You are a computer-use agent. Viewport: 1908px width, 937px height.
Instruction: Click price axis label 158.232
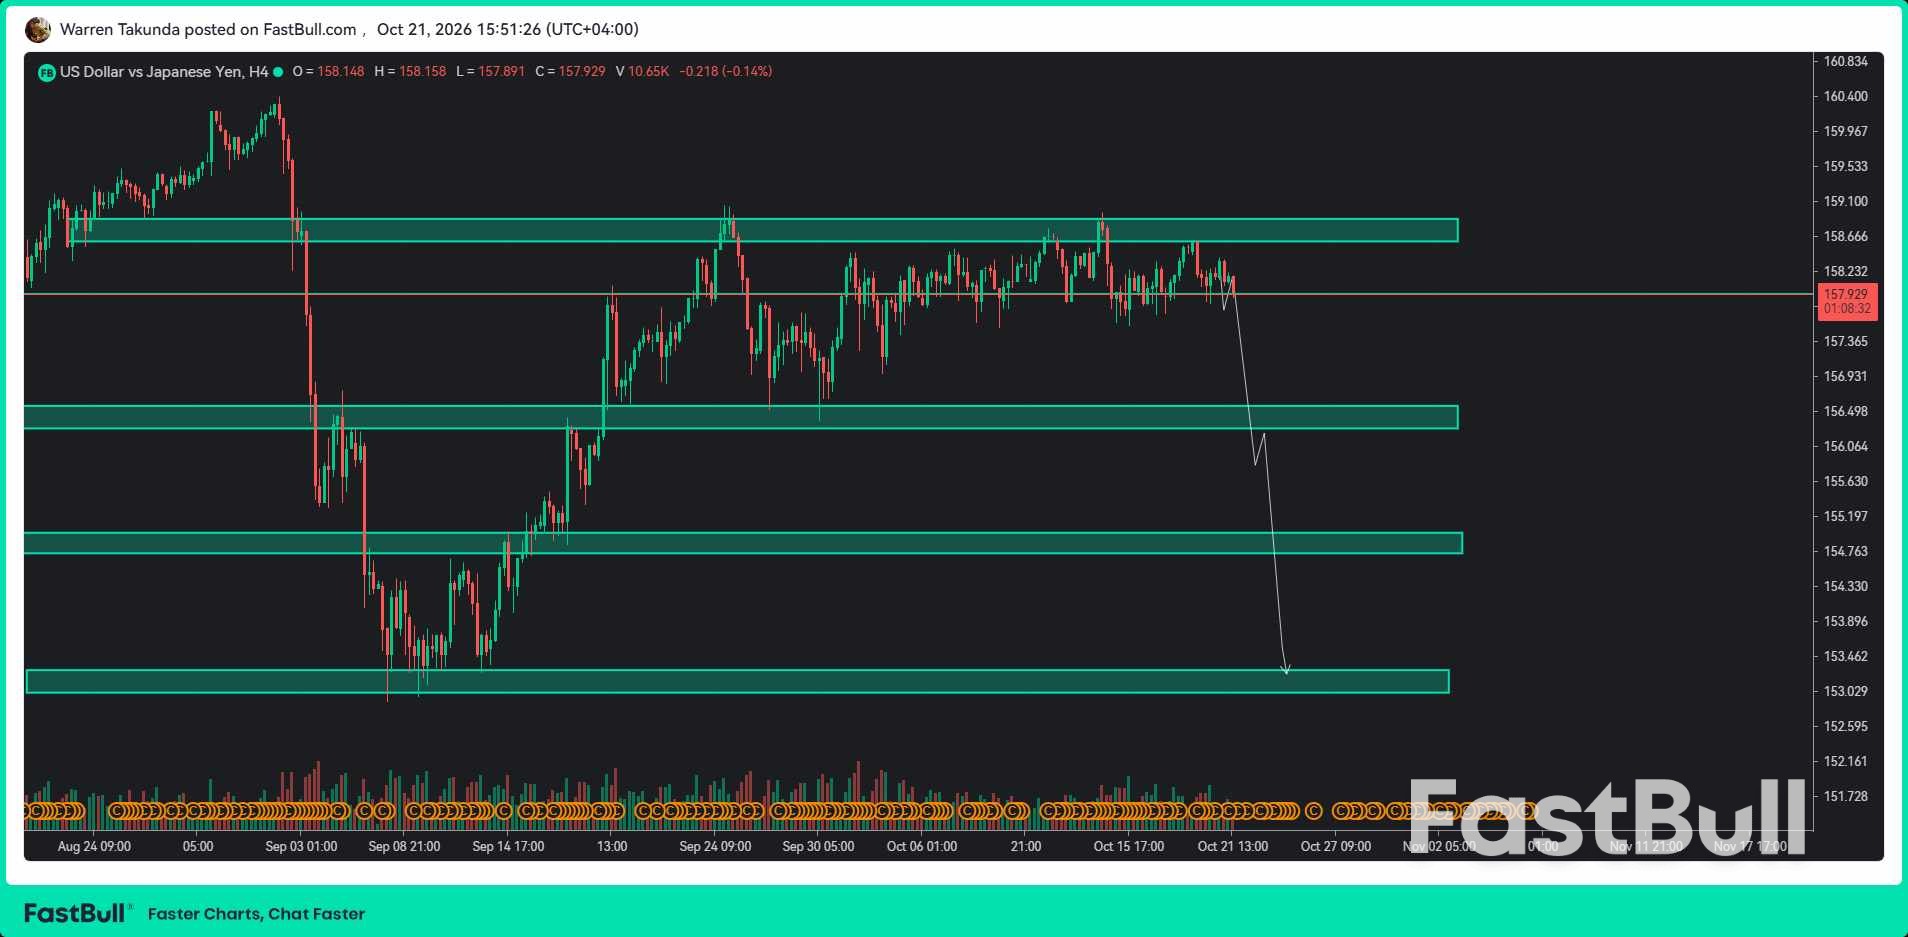(x=1845, y=271)
